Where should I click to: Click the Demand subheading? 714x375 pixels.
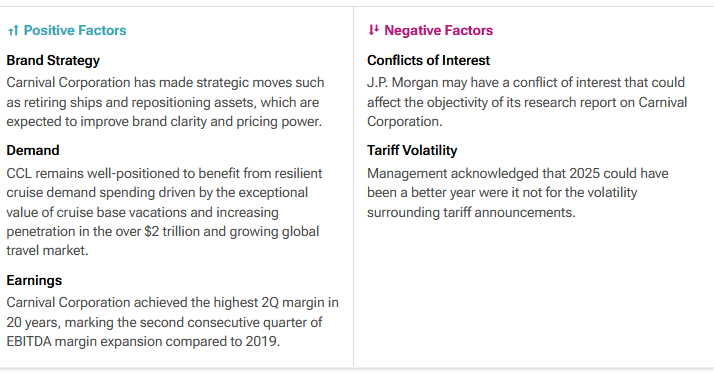[x=33, y=151]
